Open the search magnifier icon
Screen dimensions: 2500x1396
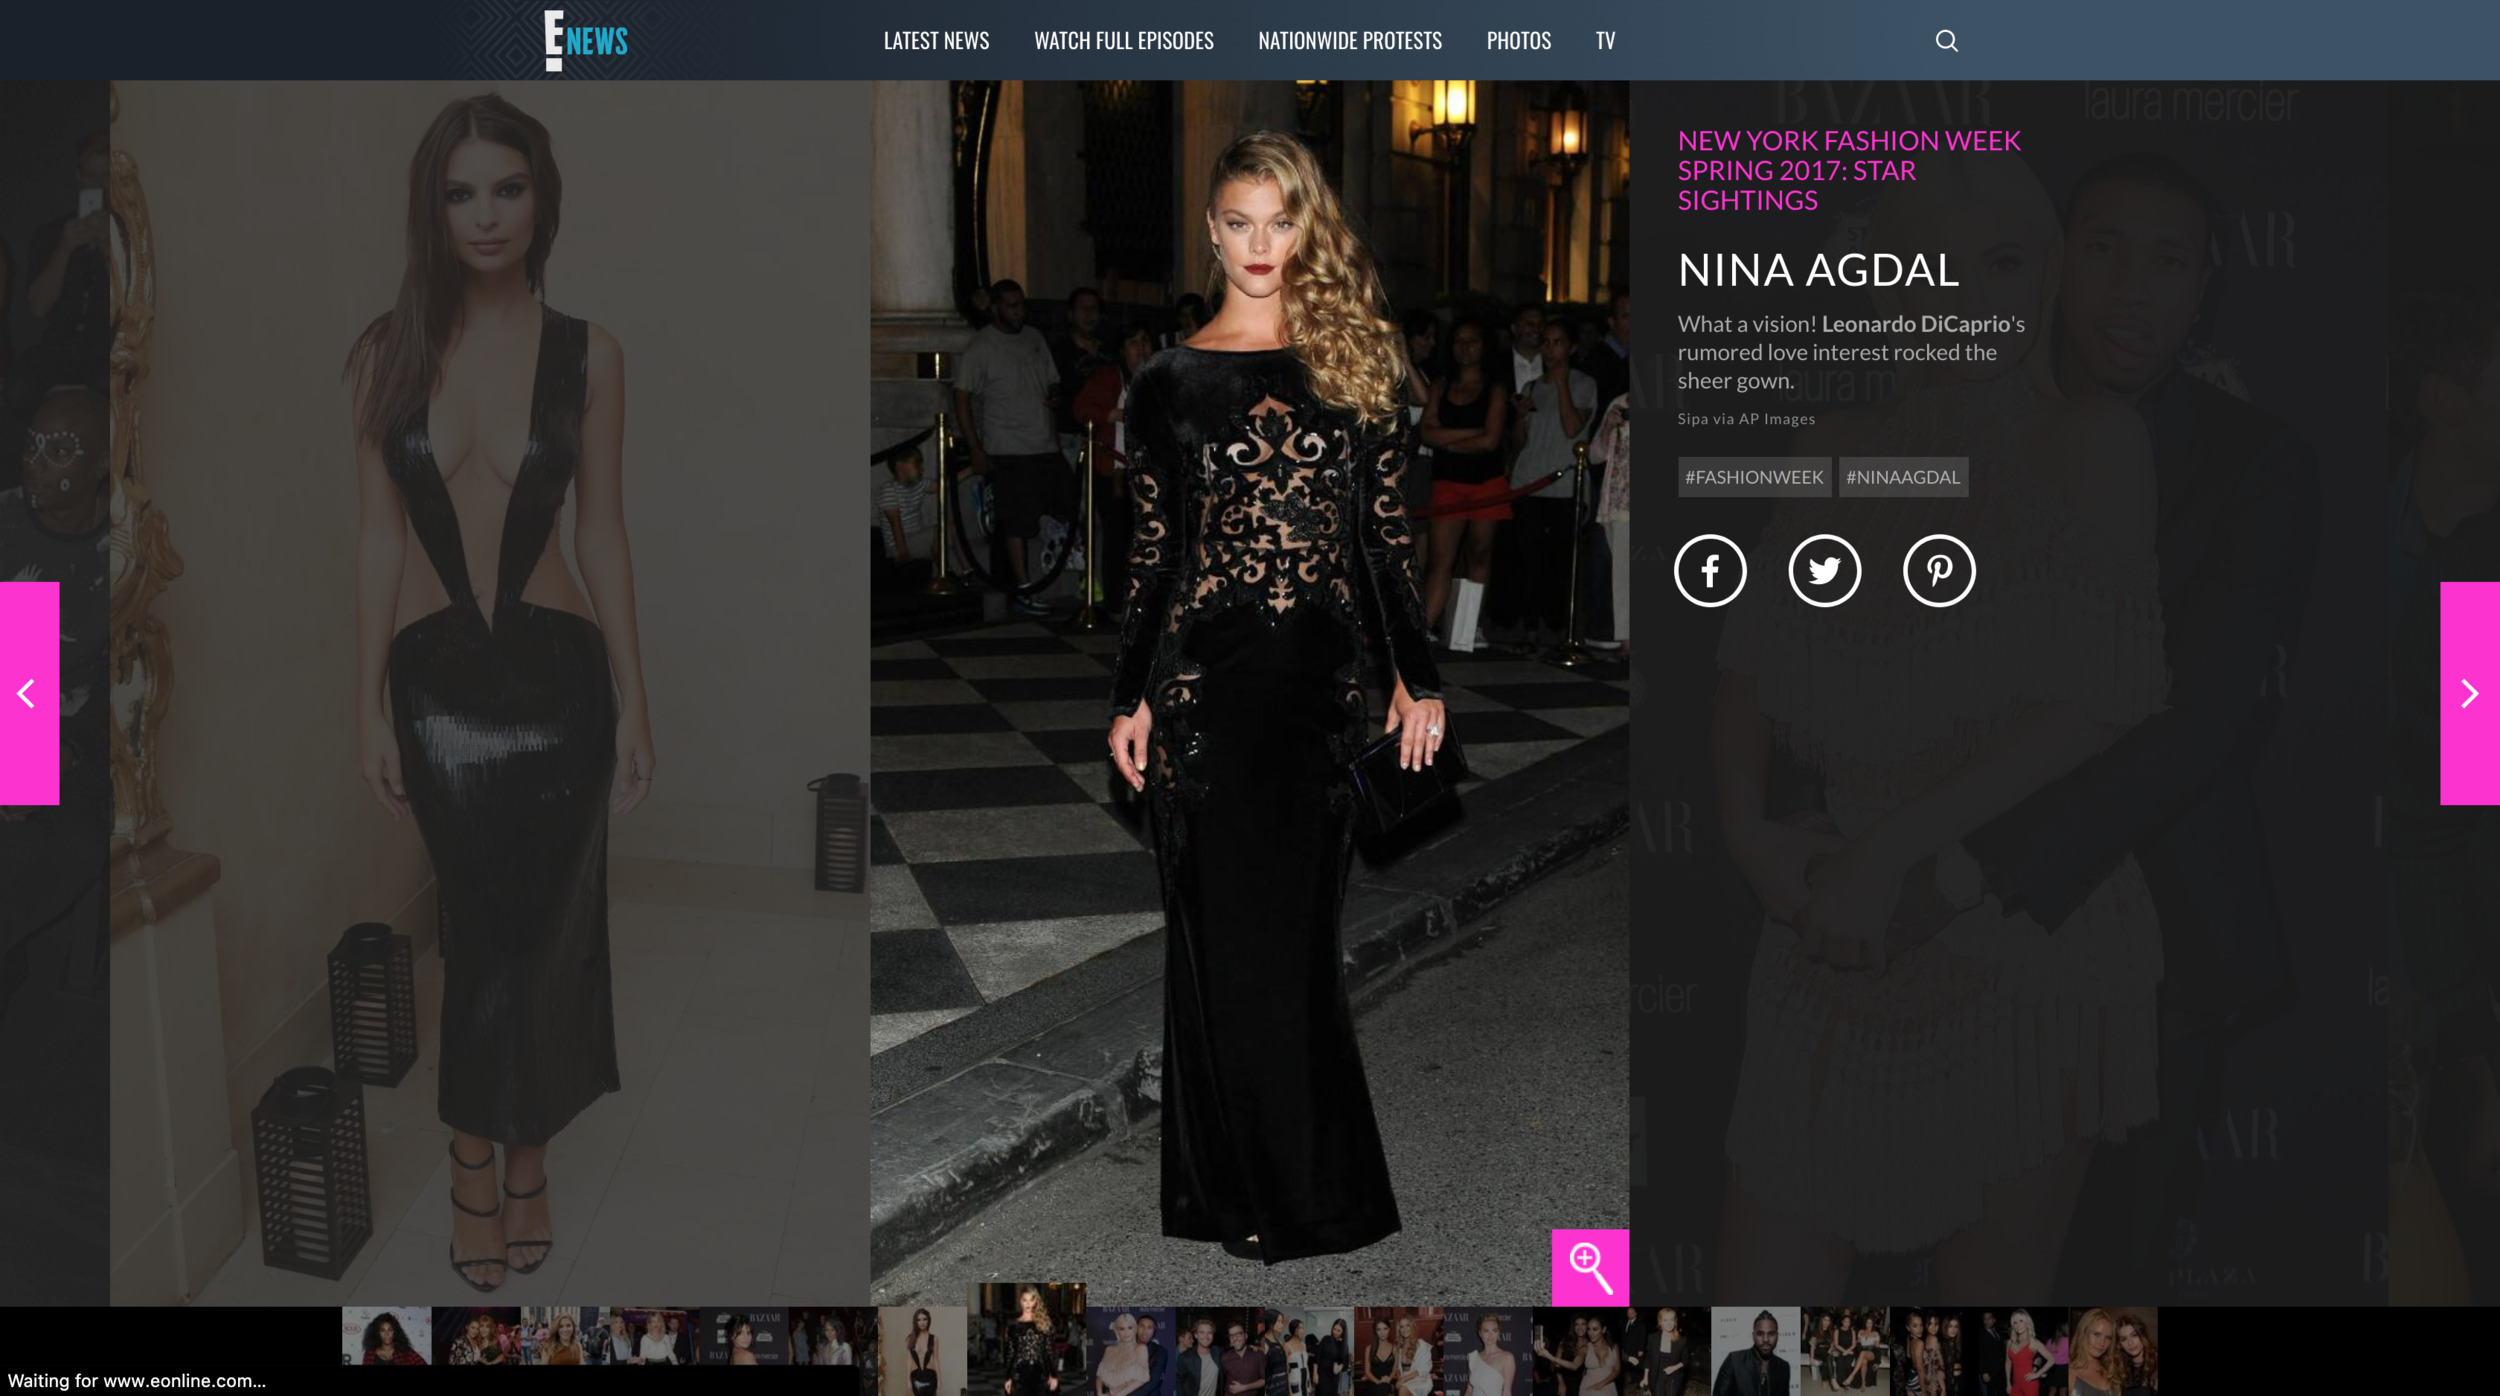1946,40
